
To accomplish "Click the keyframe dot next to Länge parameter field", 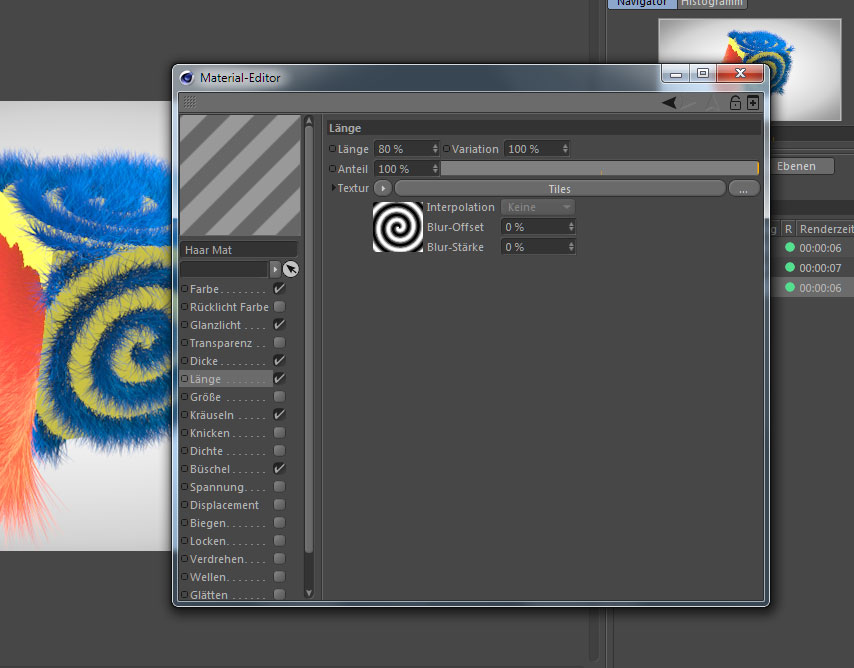I will pos(332,149).
